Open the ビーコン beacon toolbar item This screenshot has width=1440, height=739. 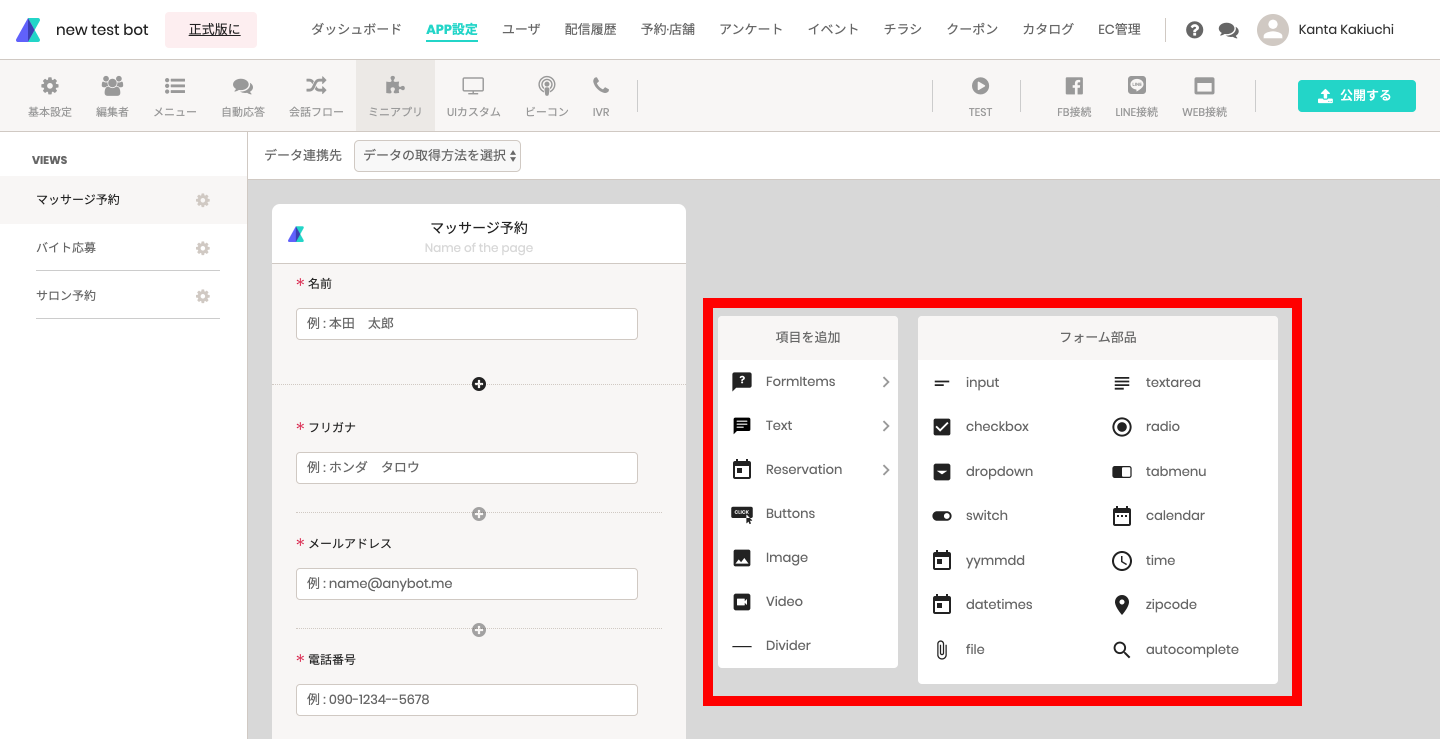546,96
